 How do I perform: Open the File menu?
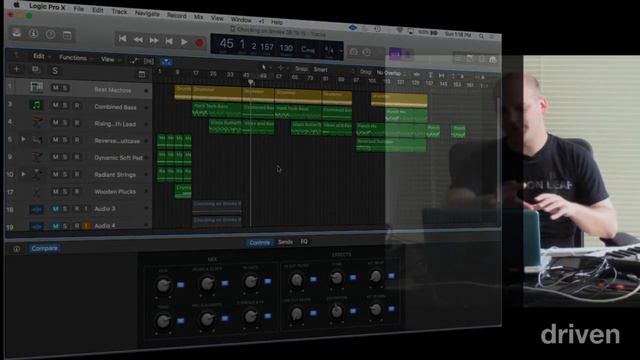click(78, 9)
